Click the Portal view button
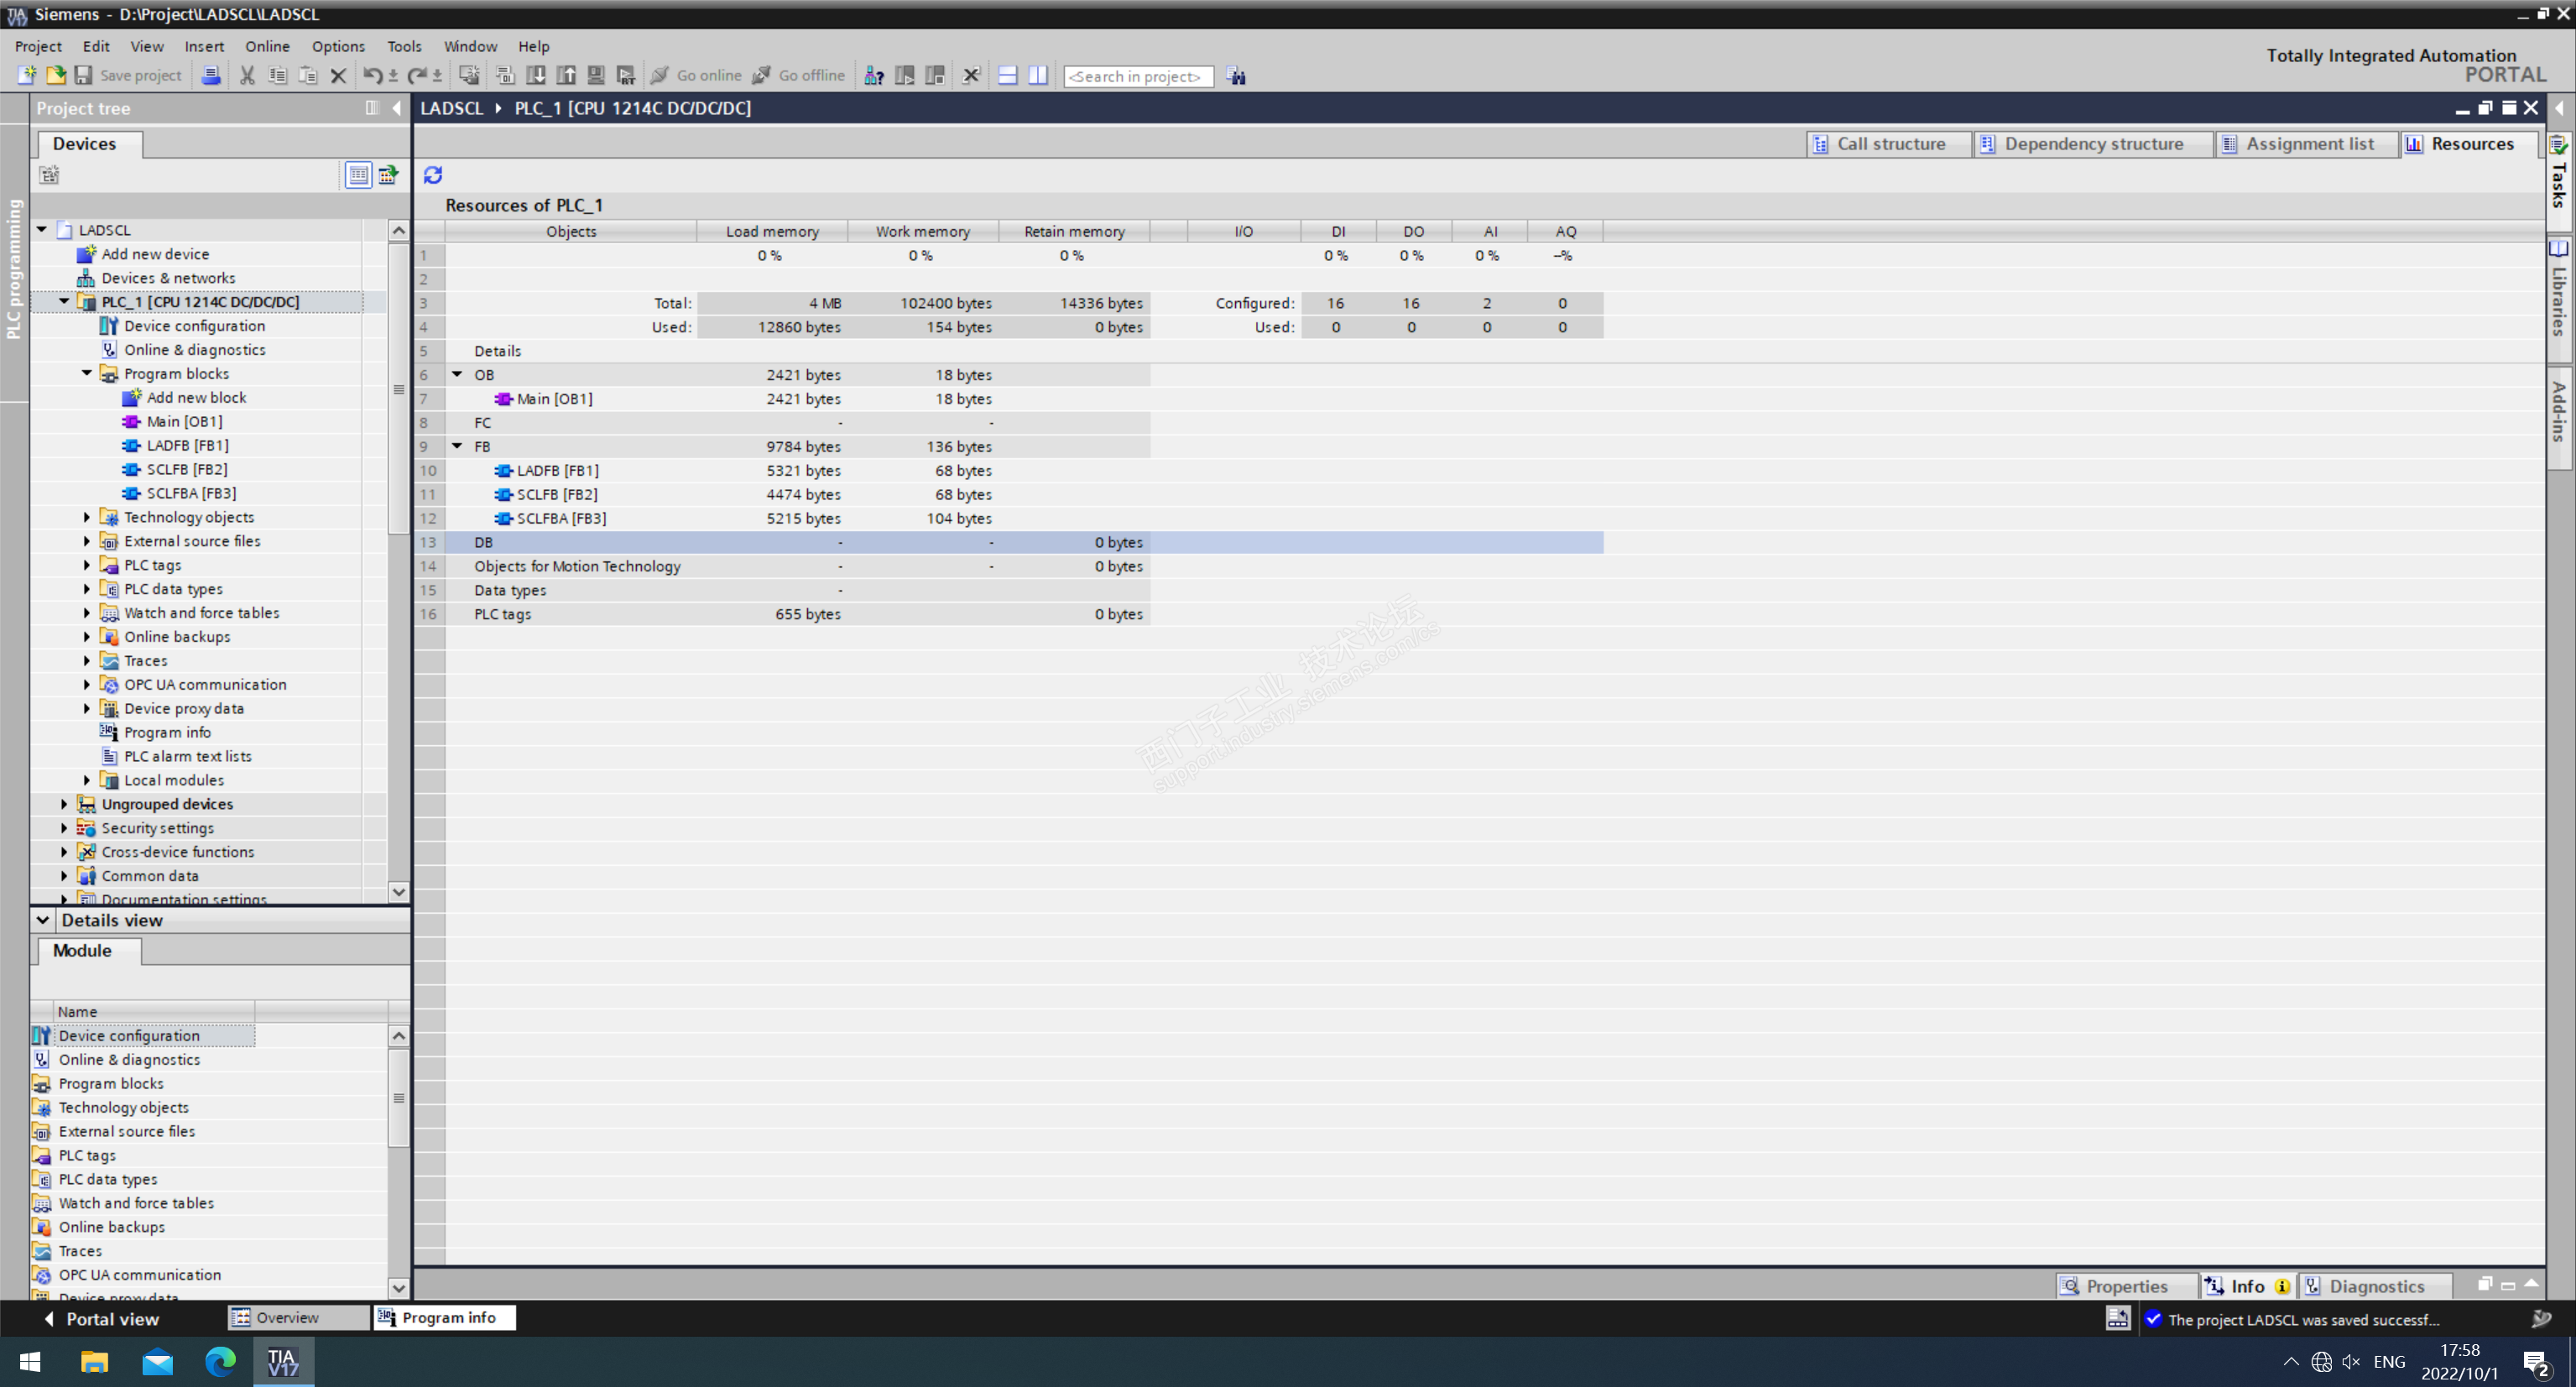Image resolution: width=2576 pixels, height=1387 pixels. click(x=103, y=1319)
